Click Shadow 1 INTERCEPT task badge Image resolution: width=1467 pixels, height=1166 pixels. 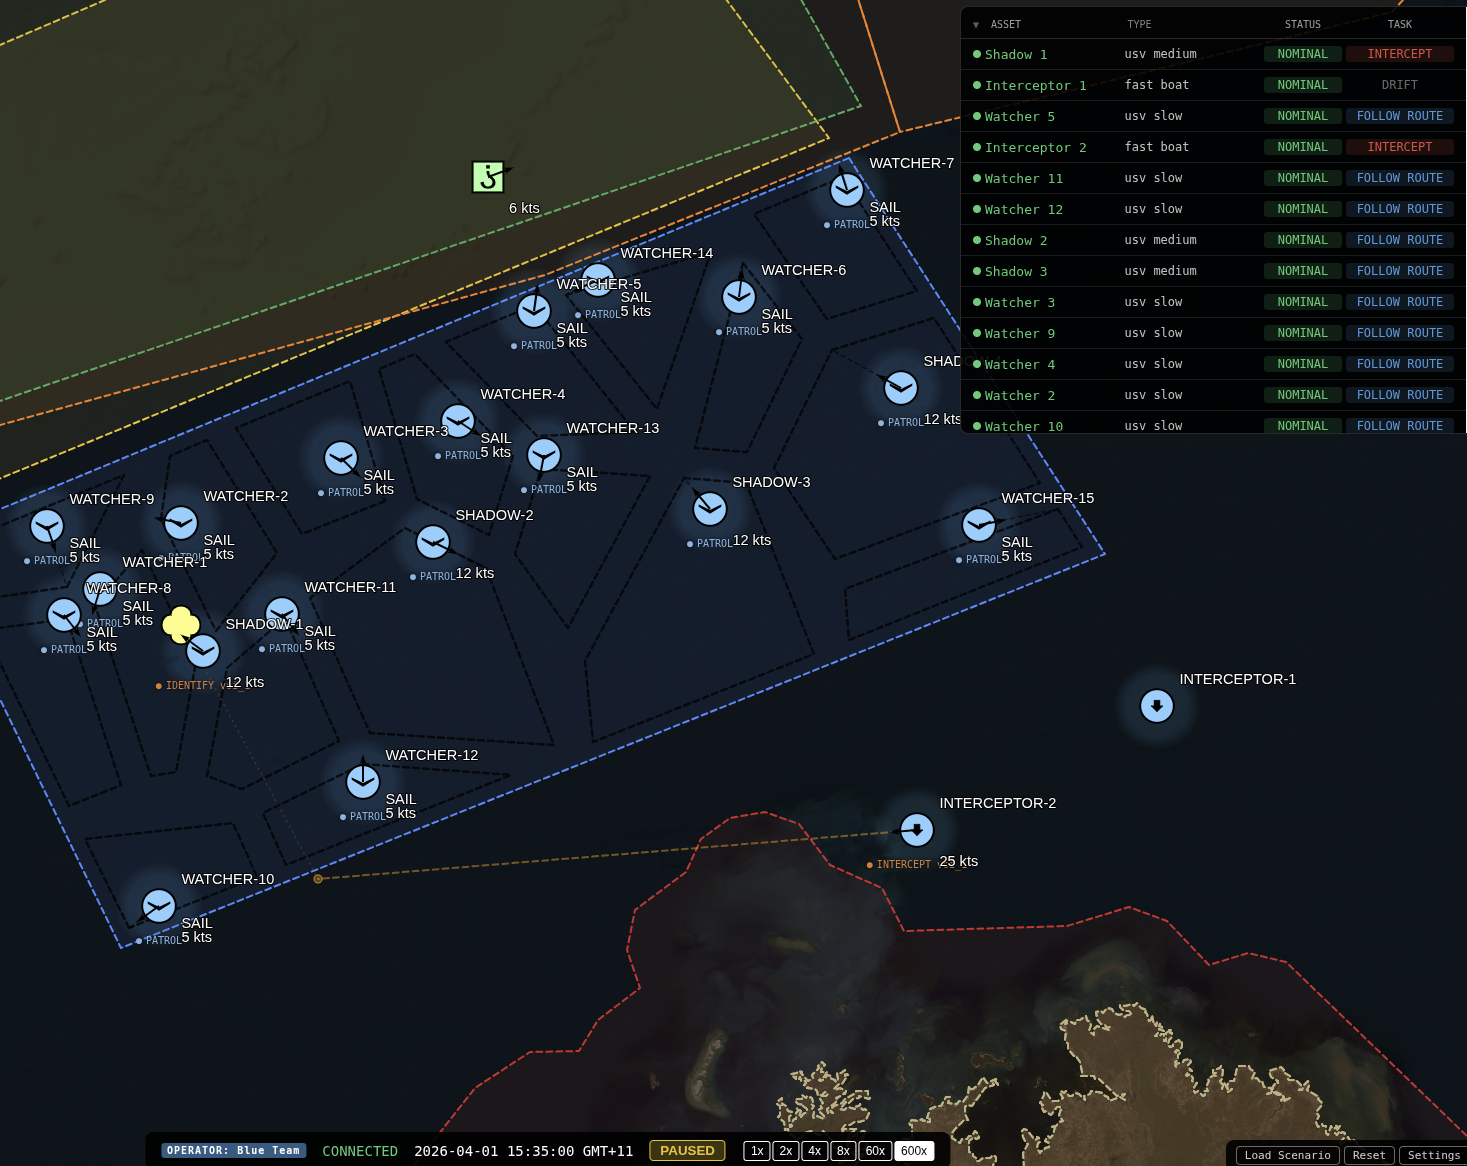1399,54
